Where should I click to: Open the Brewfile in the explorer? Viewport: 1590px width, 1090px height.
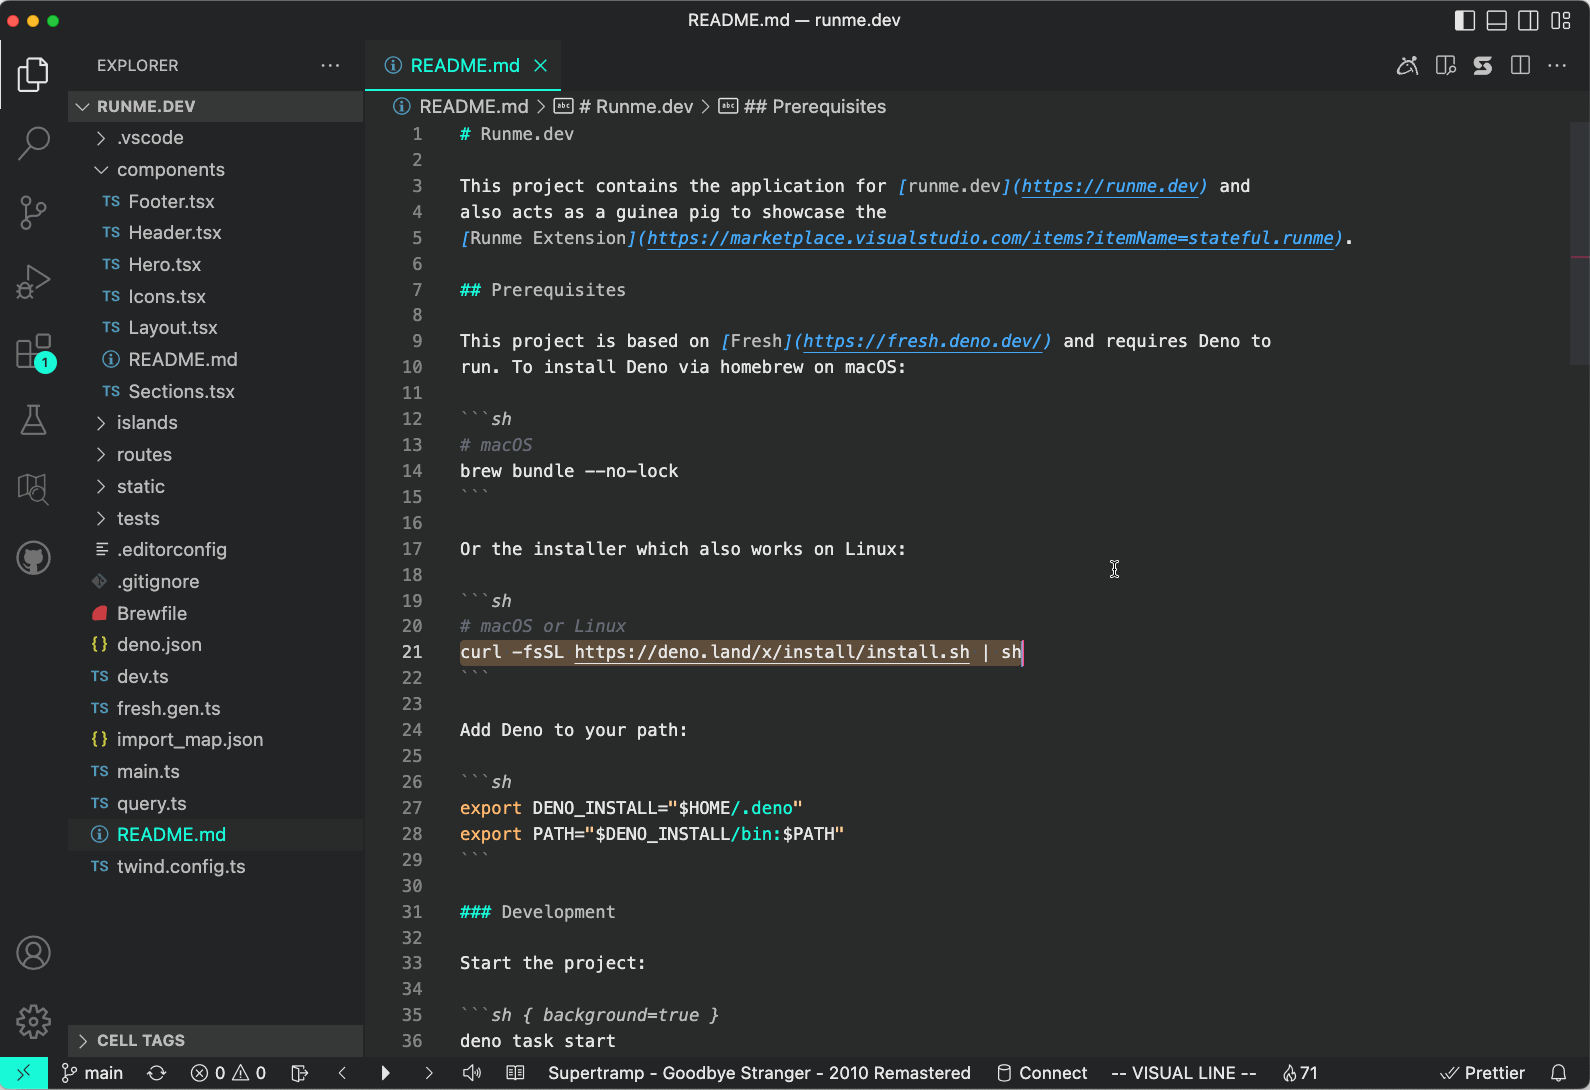click(215, 614)
